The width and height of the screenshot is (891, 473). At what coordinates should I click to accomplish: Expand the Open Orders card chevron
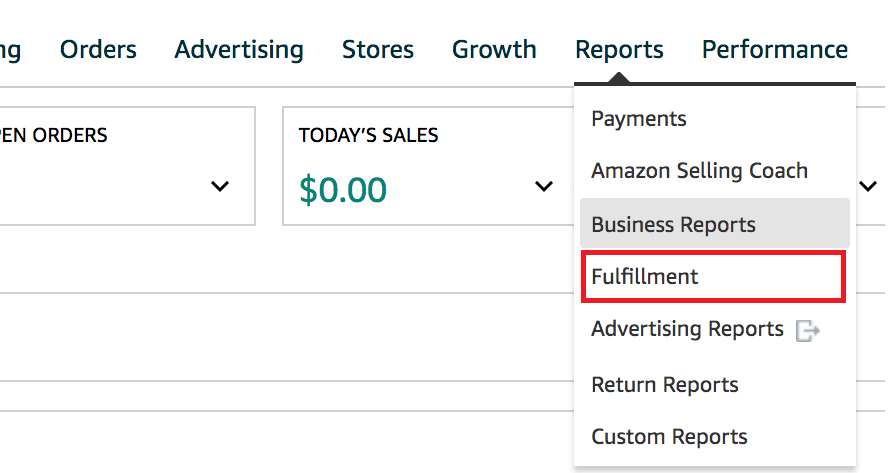coord(221,186)
